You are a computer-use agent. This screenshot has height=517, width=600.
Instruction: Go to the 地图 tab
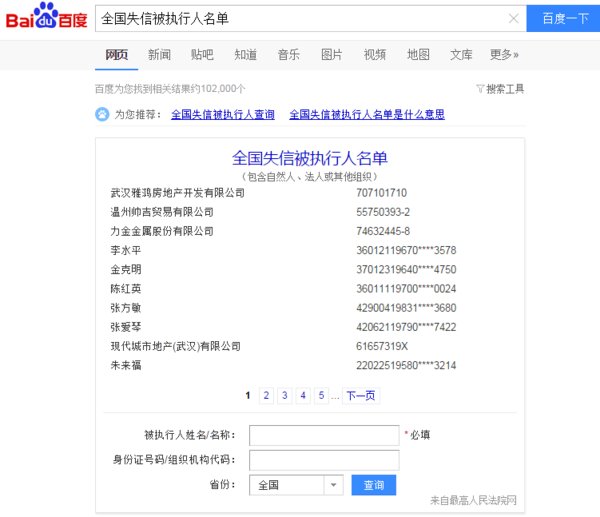pos(418,55)
